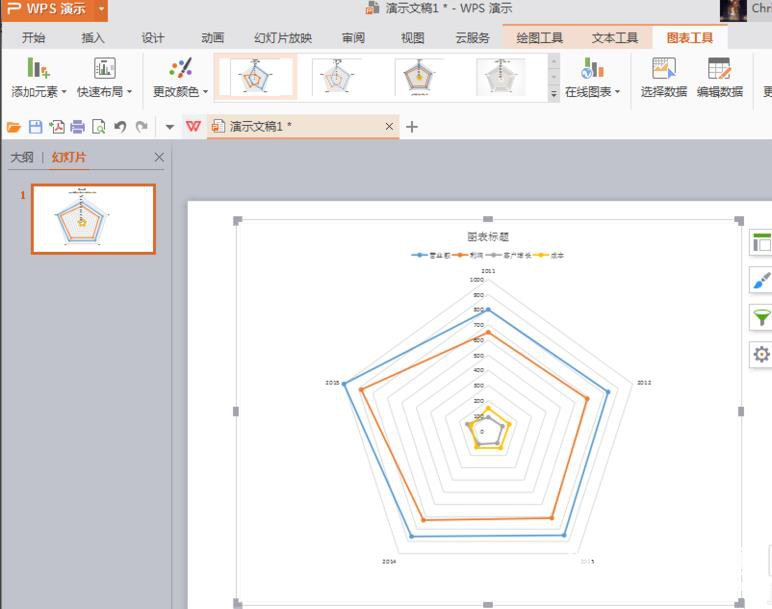Switch to the 插入 (Insert) ribbon tab
Screen dimensions: 772x609
pyautogui.click(x=93, y=38)
